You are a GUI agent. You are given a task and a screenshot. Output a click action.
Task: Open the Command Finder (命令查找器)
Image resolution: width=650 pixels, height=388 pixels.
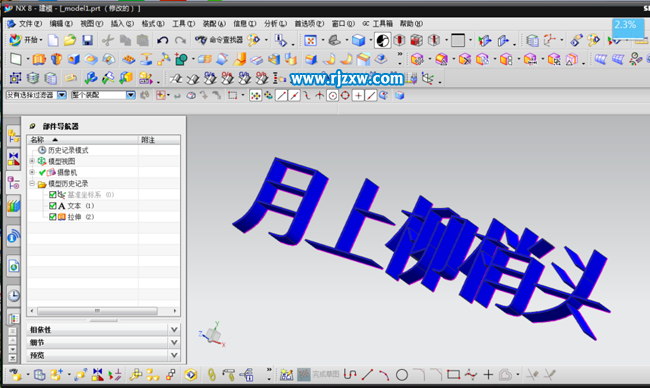(x=219, y=40)
